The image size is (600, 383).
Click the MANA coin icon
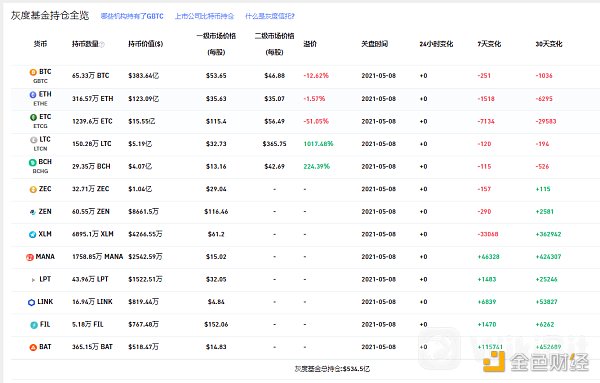(30, 257)
